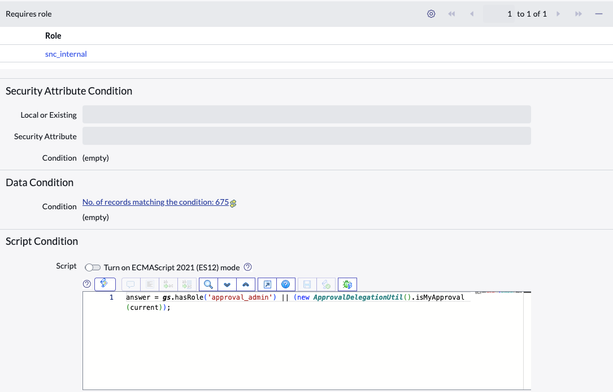
Task: Open editor help via blue question icon
Action: (286, 284)
